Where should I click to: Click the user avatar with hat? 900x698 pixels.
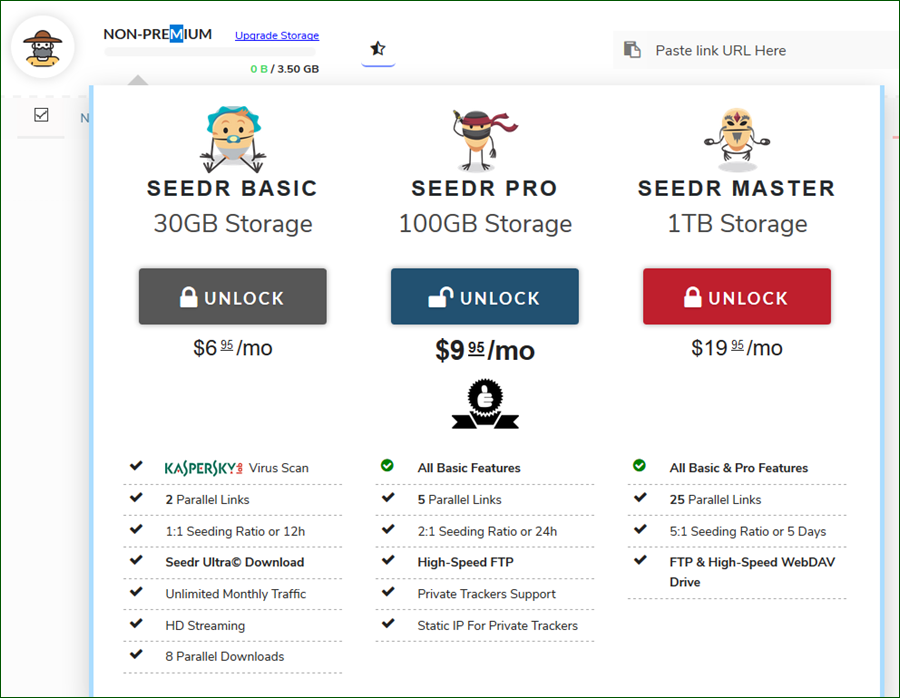click(42, 47)
